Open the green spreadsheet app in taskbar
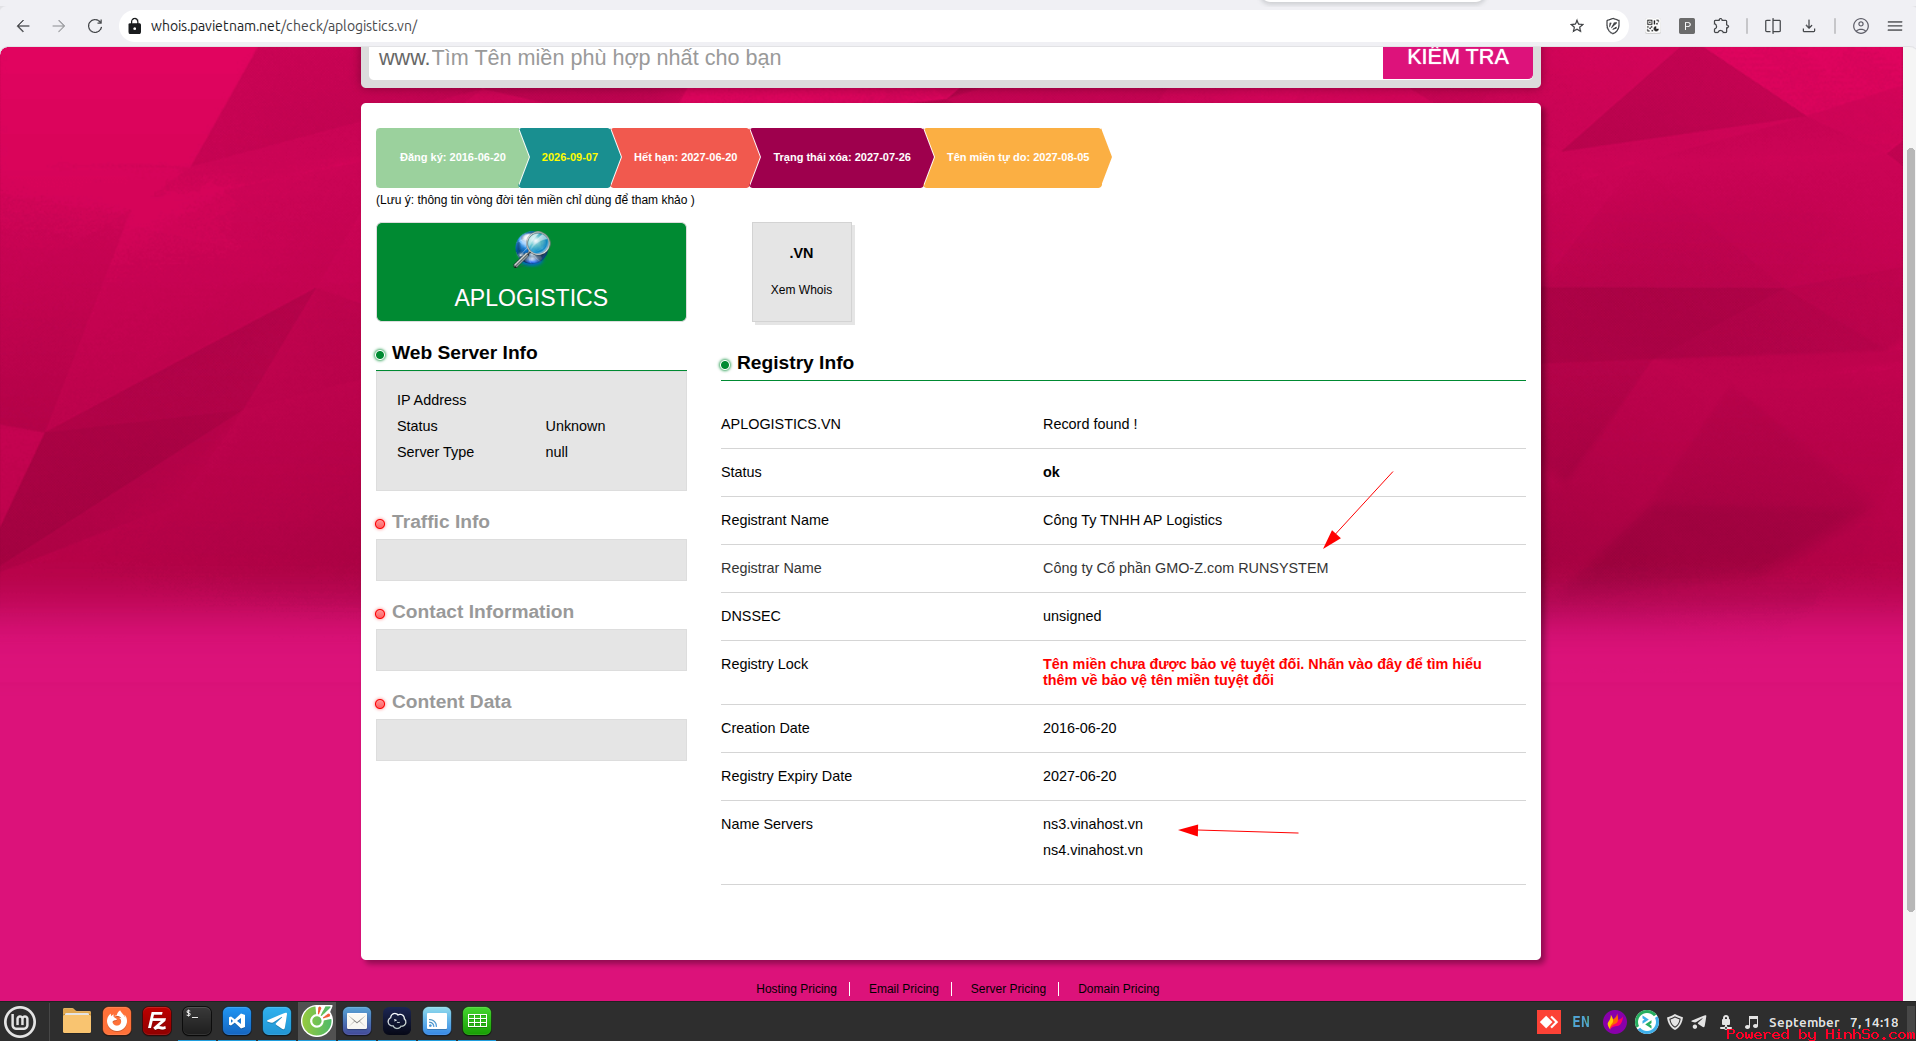The width and height of the screenshot is (1916, 1041). [x=477, y=1021]
